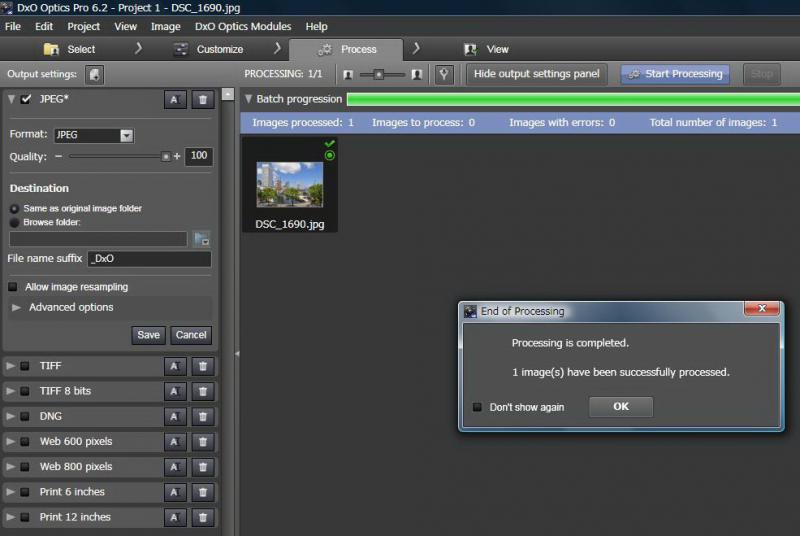Switch to the View tab
Screen dimensions: 800x536
[486, 49]
